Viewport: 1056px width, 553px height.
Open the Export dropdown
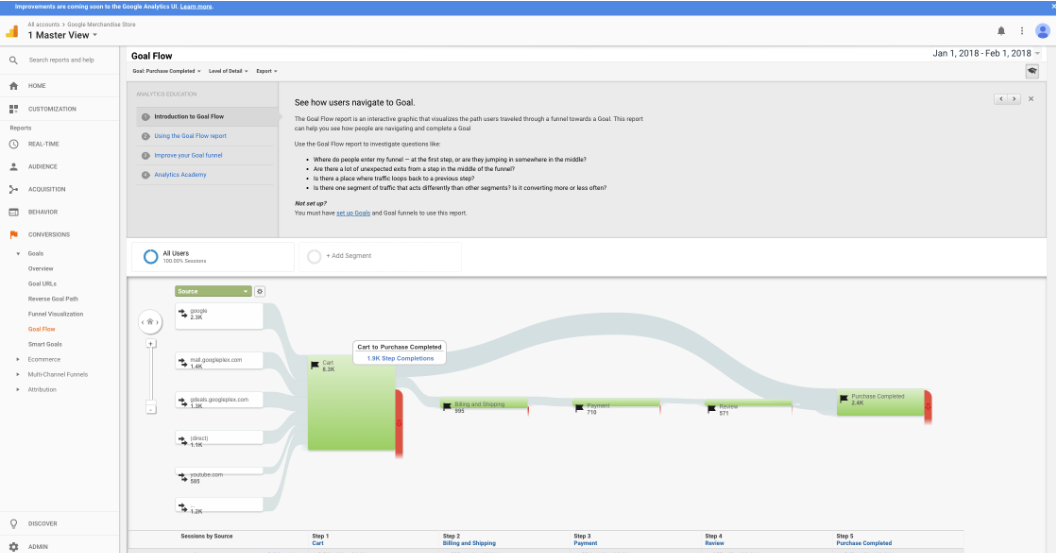point(267,71)
